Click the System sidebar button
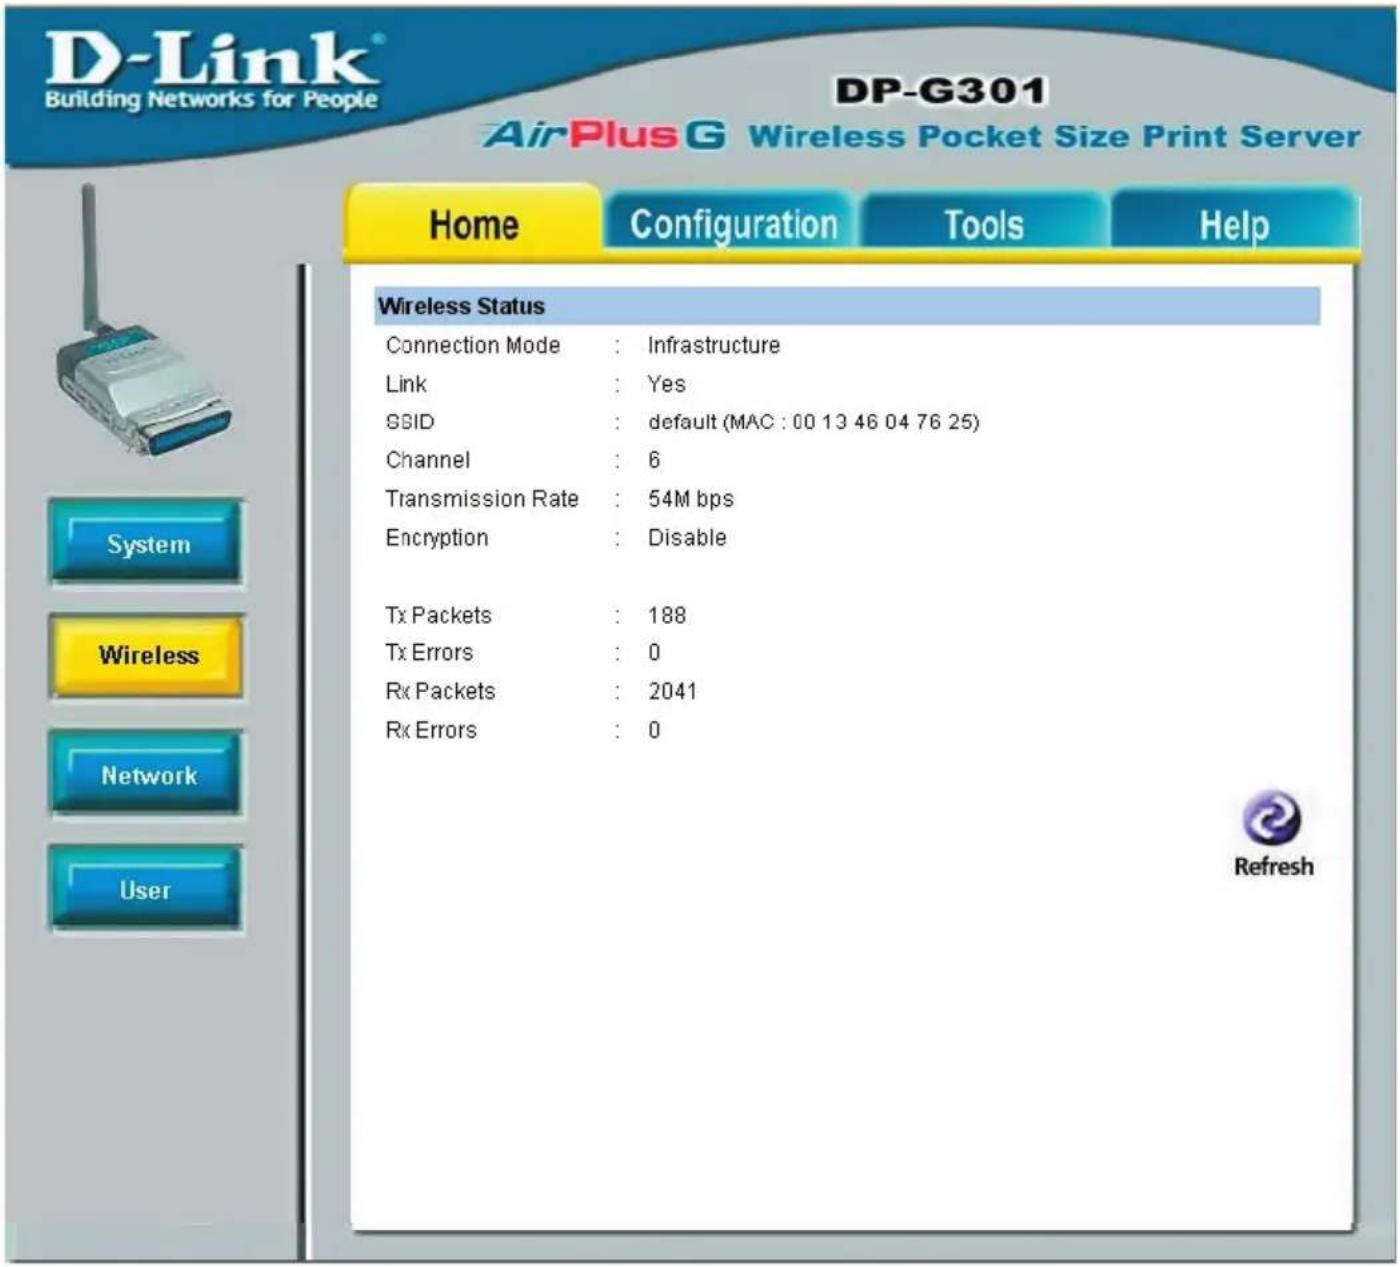The image size is (1400, 1267). pyautogui.click(x=147, y=544)
